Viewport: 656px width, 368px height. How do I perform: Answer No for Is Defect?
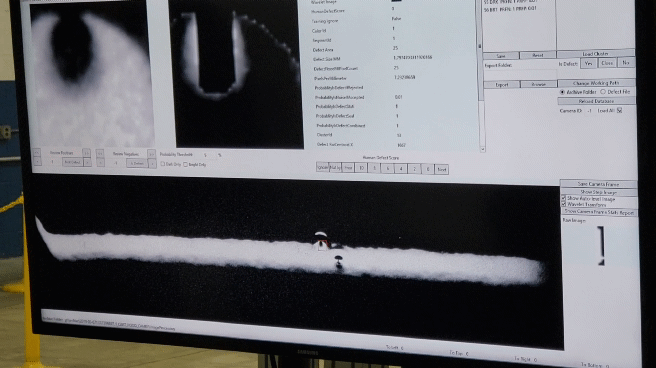click(626, 63)
